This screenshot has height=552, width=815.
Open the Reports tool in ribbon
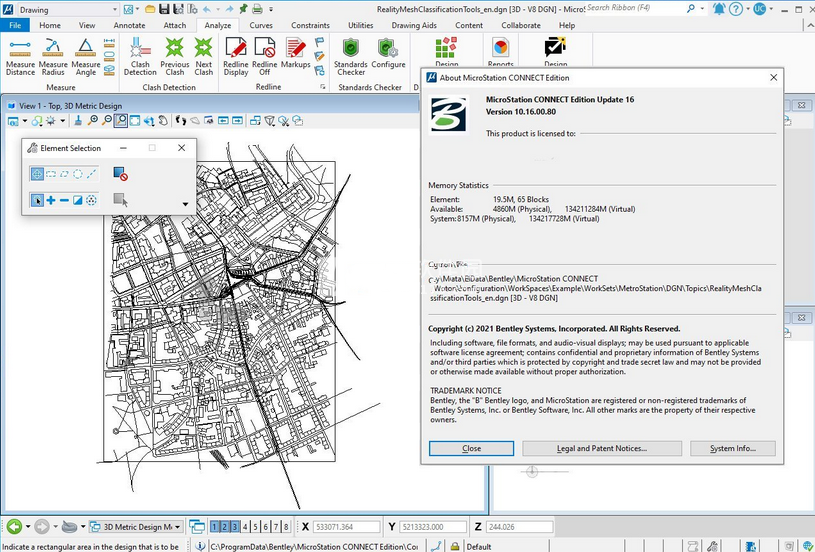click(501, 52)
